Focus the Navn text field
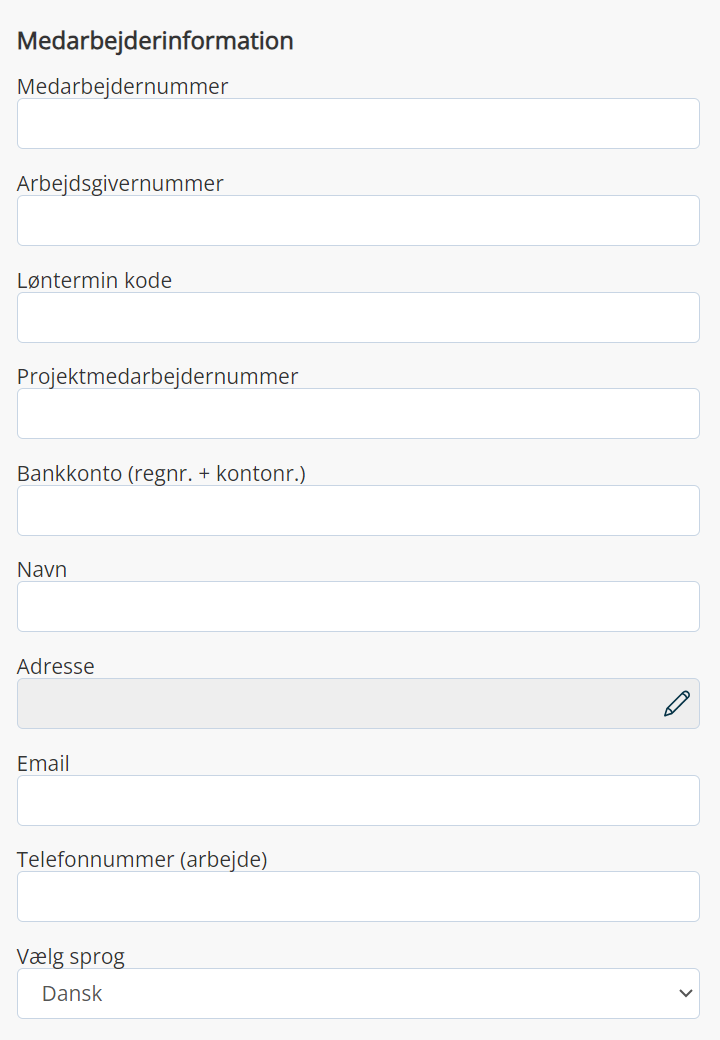 click(x=358, y=606)
